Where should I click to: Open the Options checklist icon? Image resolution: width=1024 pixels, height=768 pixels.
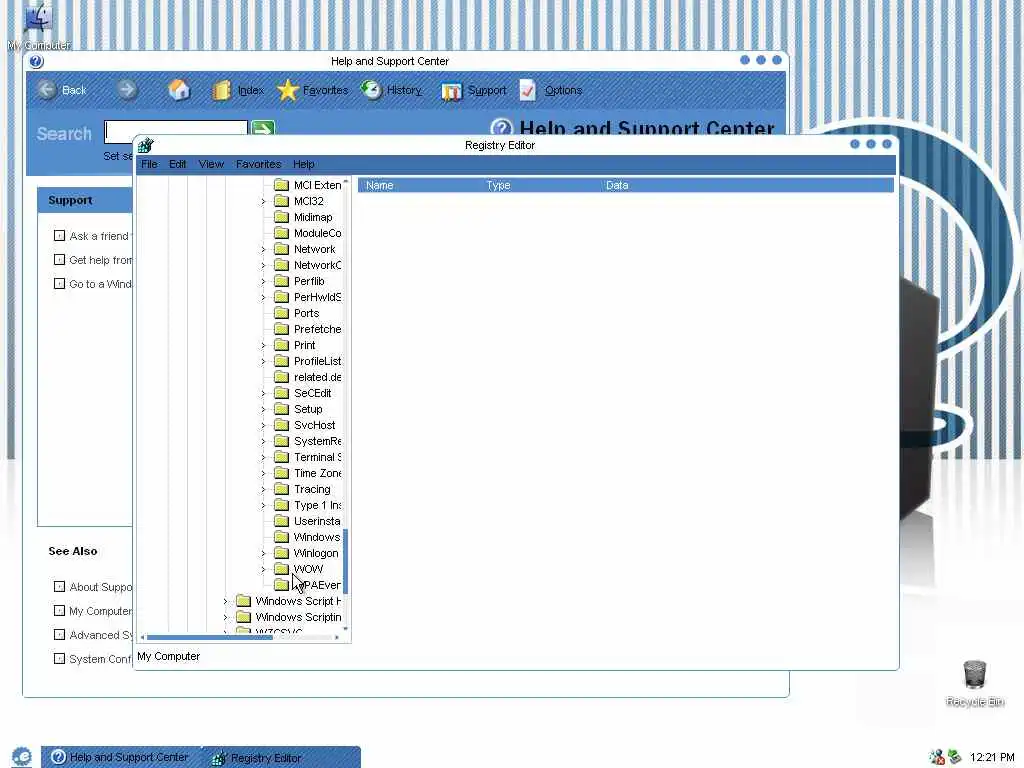coord(528,90)
